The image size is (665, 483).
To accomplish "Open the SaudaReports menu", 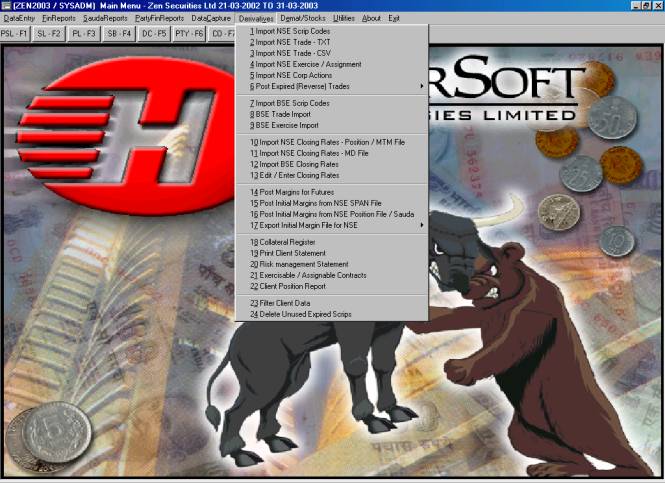I will point(104,18).
